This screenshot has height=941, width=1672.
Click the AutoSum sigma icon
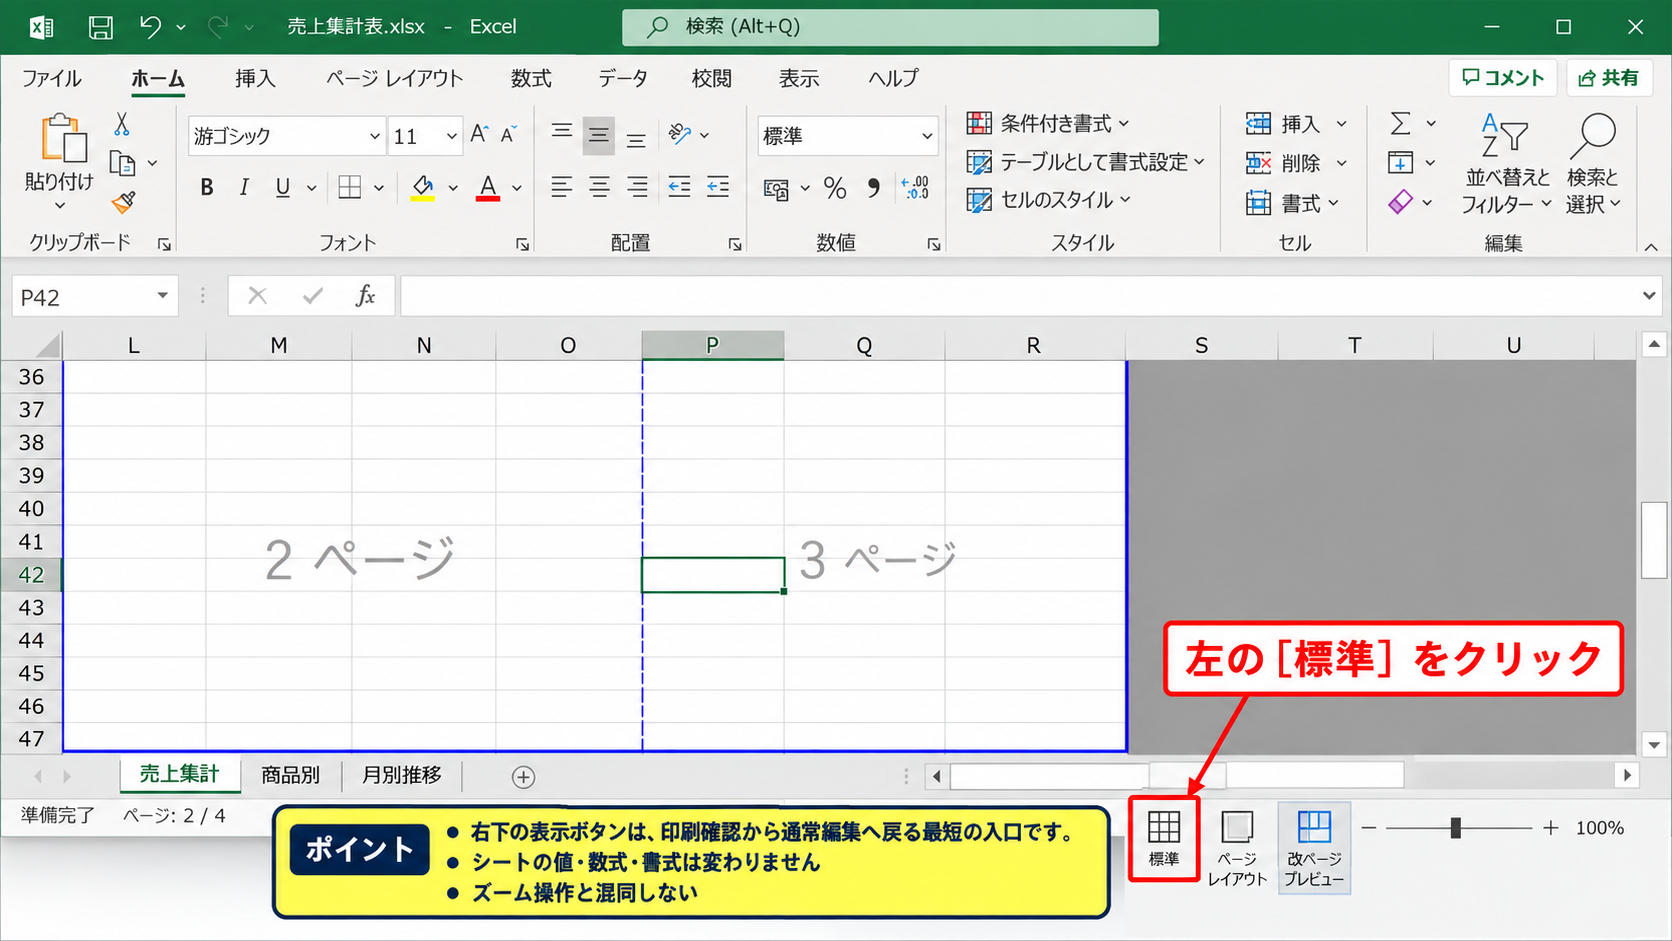tap(1400, 123)
